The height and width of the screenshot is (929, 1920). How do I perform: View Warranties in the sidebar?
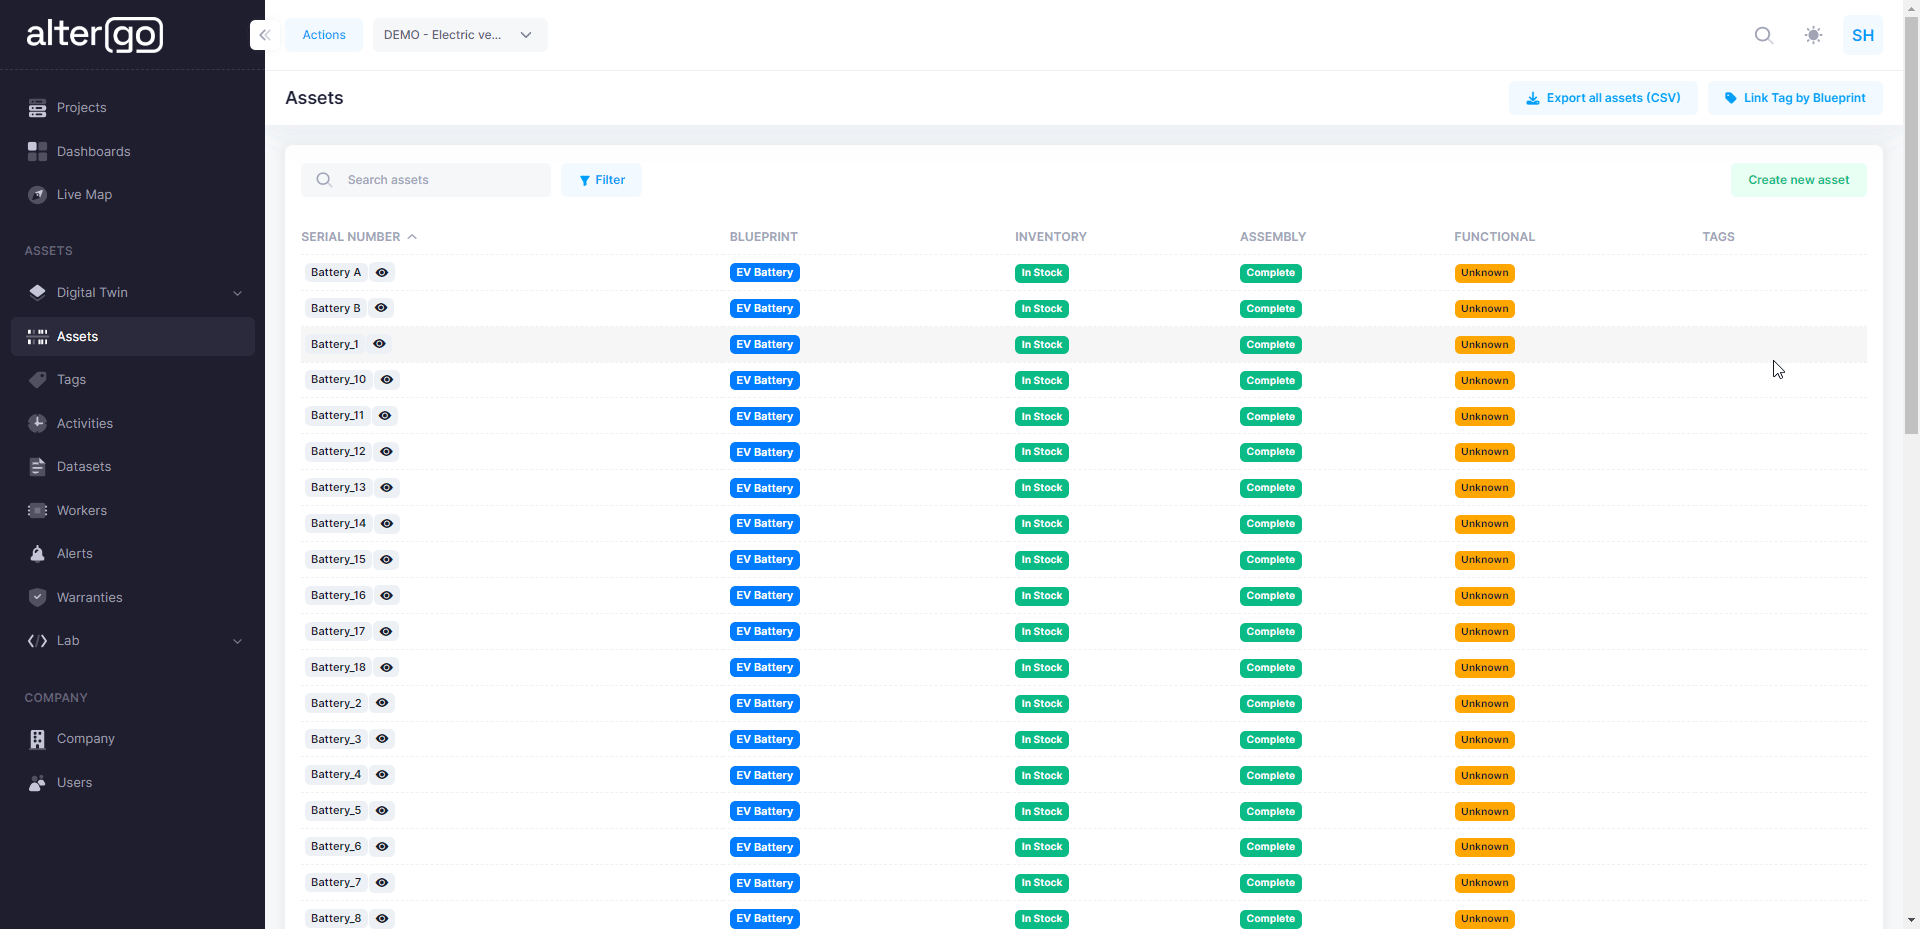(x=89, y=597)
